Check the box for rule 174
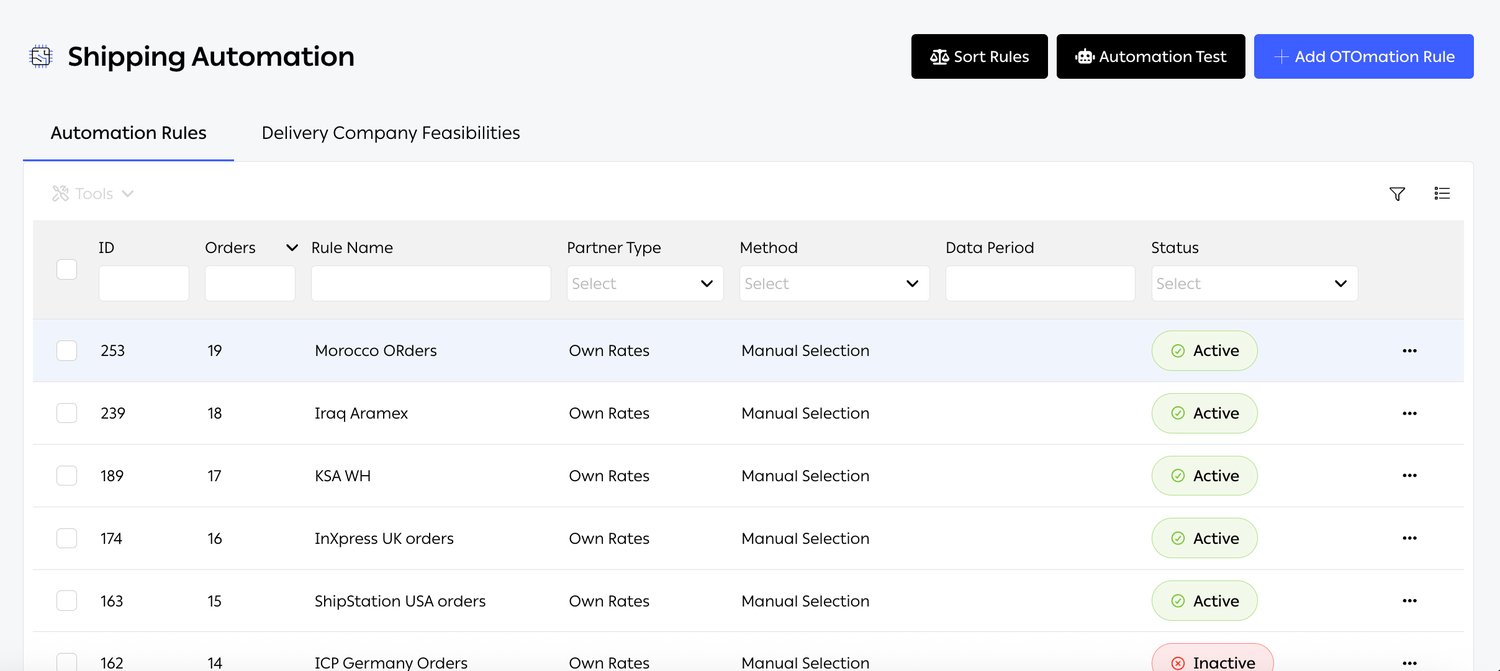Viewport: 1500px width, 671px height. click(67, 538)
